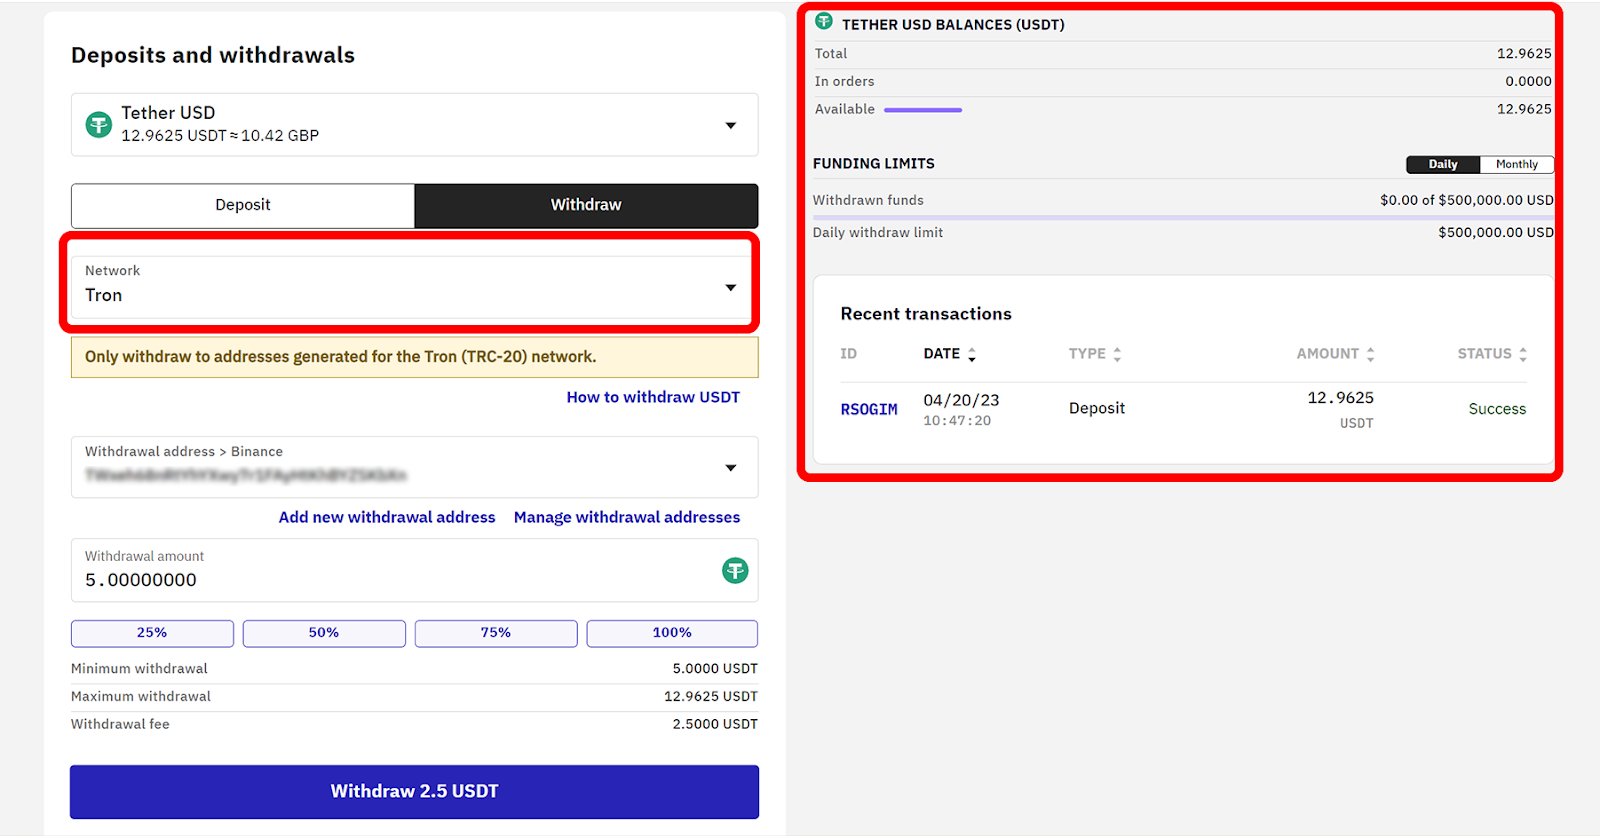Set withdrawal amount to 25%
This screenshot has height=838, width=1600.
point(152,633)
